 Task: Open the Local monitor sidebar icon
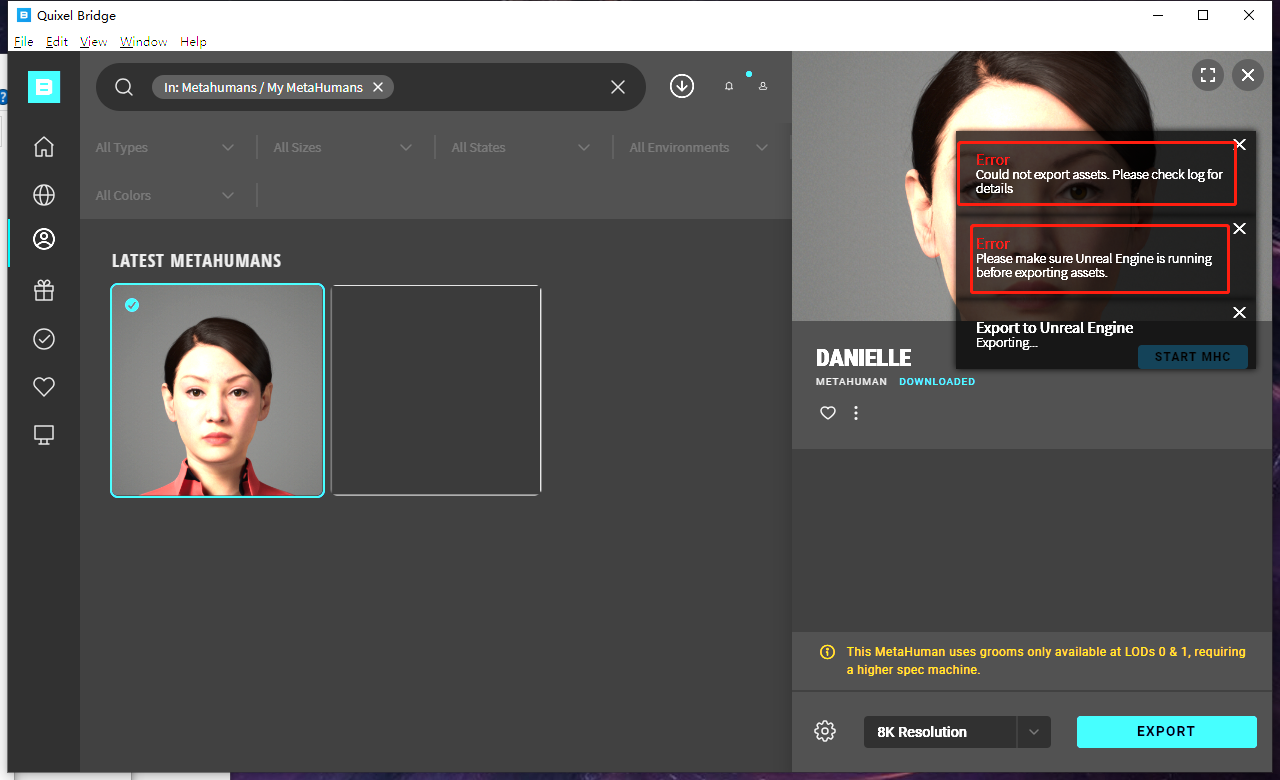pyautogui.click(x=44, y=435)
